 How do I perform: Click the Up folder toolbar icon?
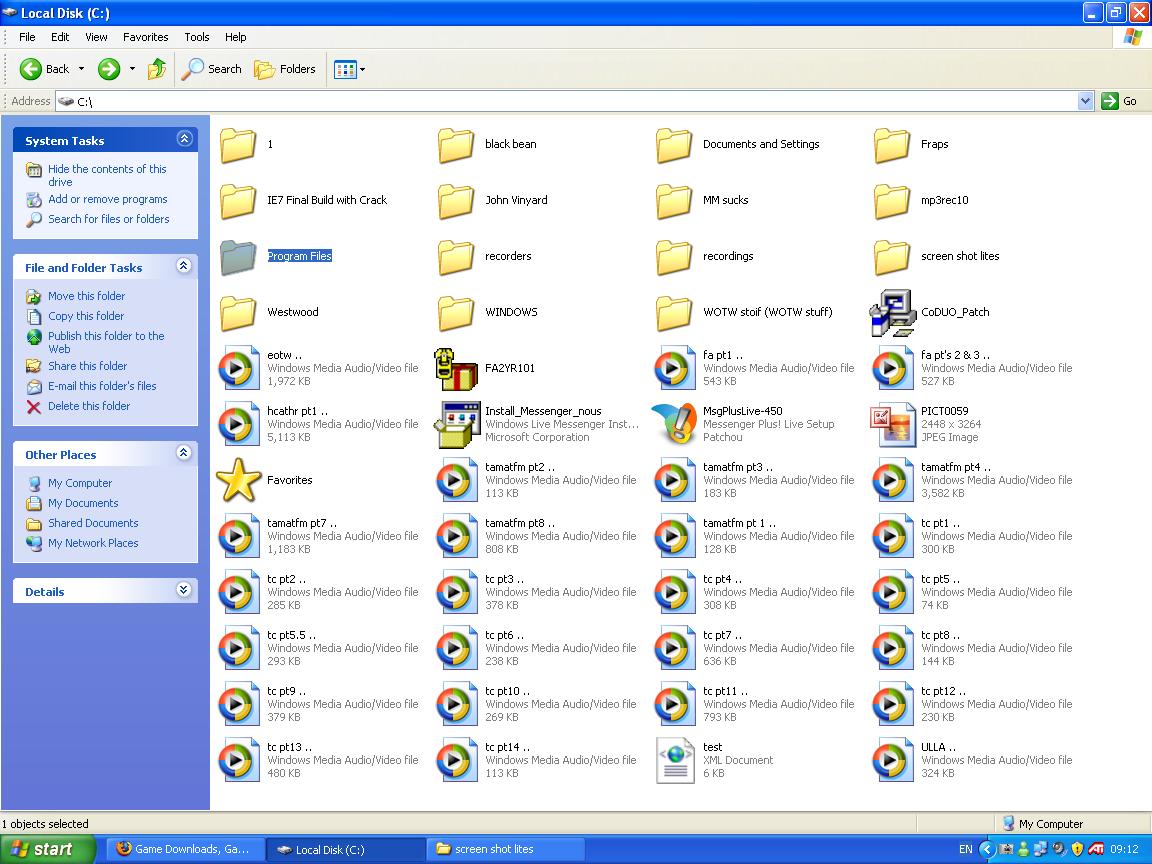(x=156, y=69)
